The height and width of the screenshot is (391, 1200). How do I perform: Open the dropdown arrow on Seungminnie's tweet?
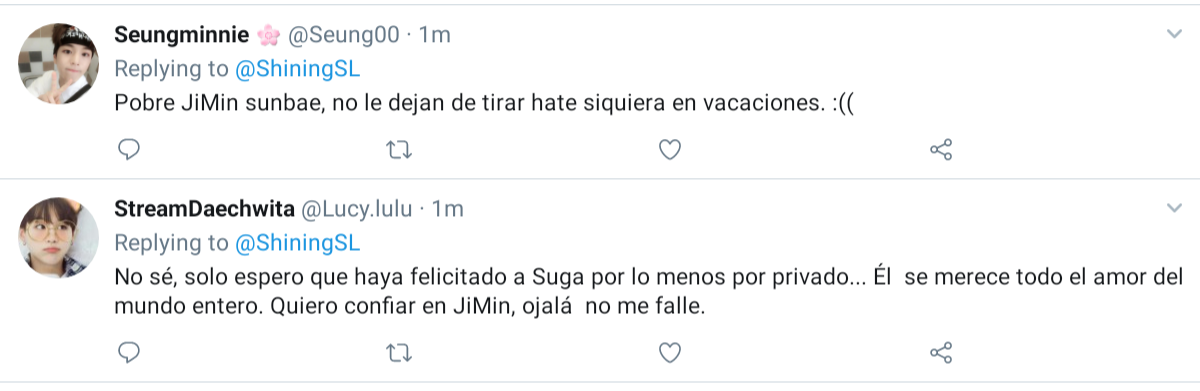pyautogui.click(x=1174, y=34)
